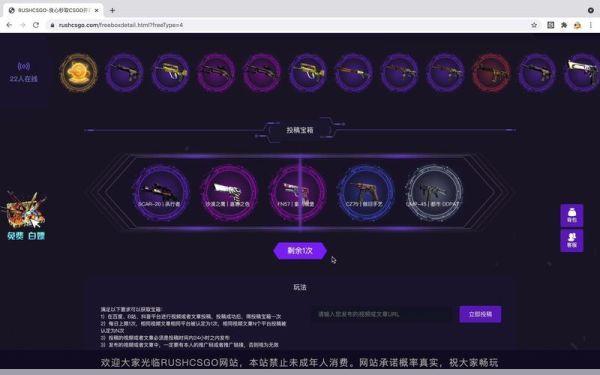Select the 沙漠之鹰 skin in the reel

tap(229, 192)
